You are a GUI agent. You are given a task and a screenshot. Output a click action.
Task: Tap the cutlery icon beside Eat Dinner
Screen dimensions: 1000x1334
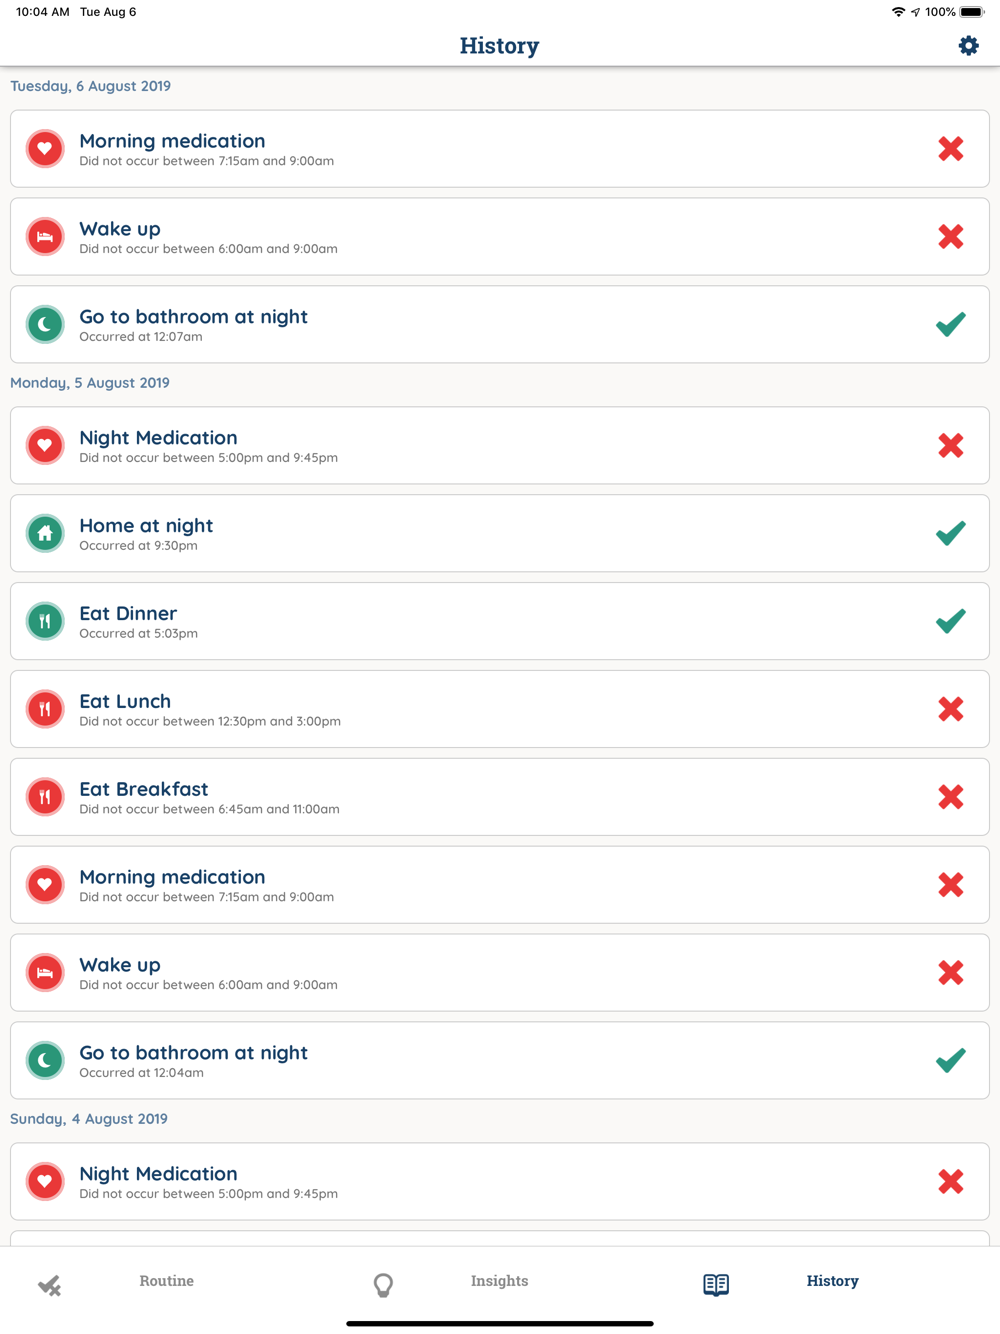[45, 621]
